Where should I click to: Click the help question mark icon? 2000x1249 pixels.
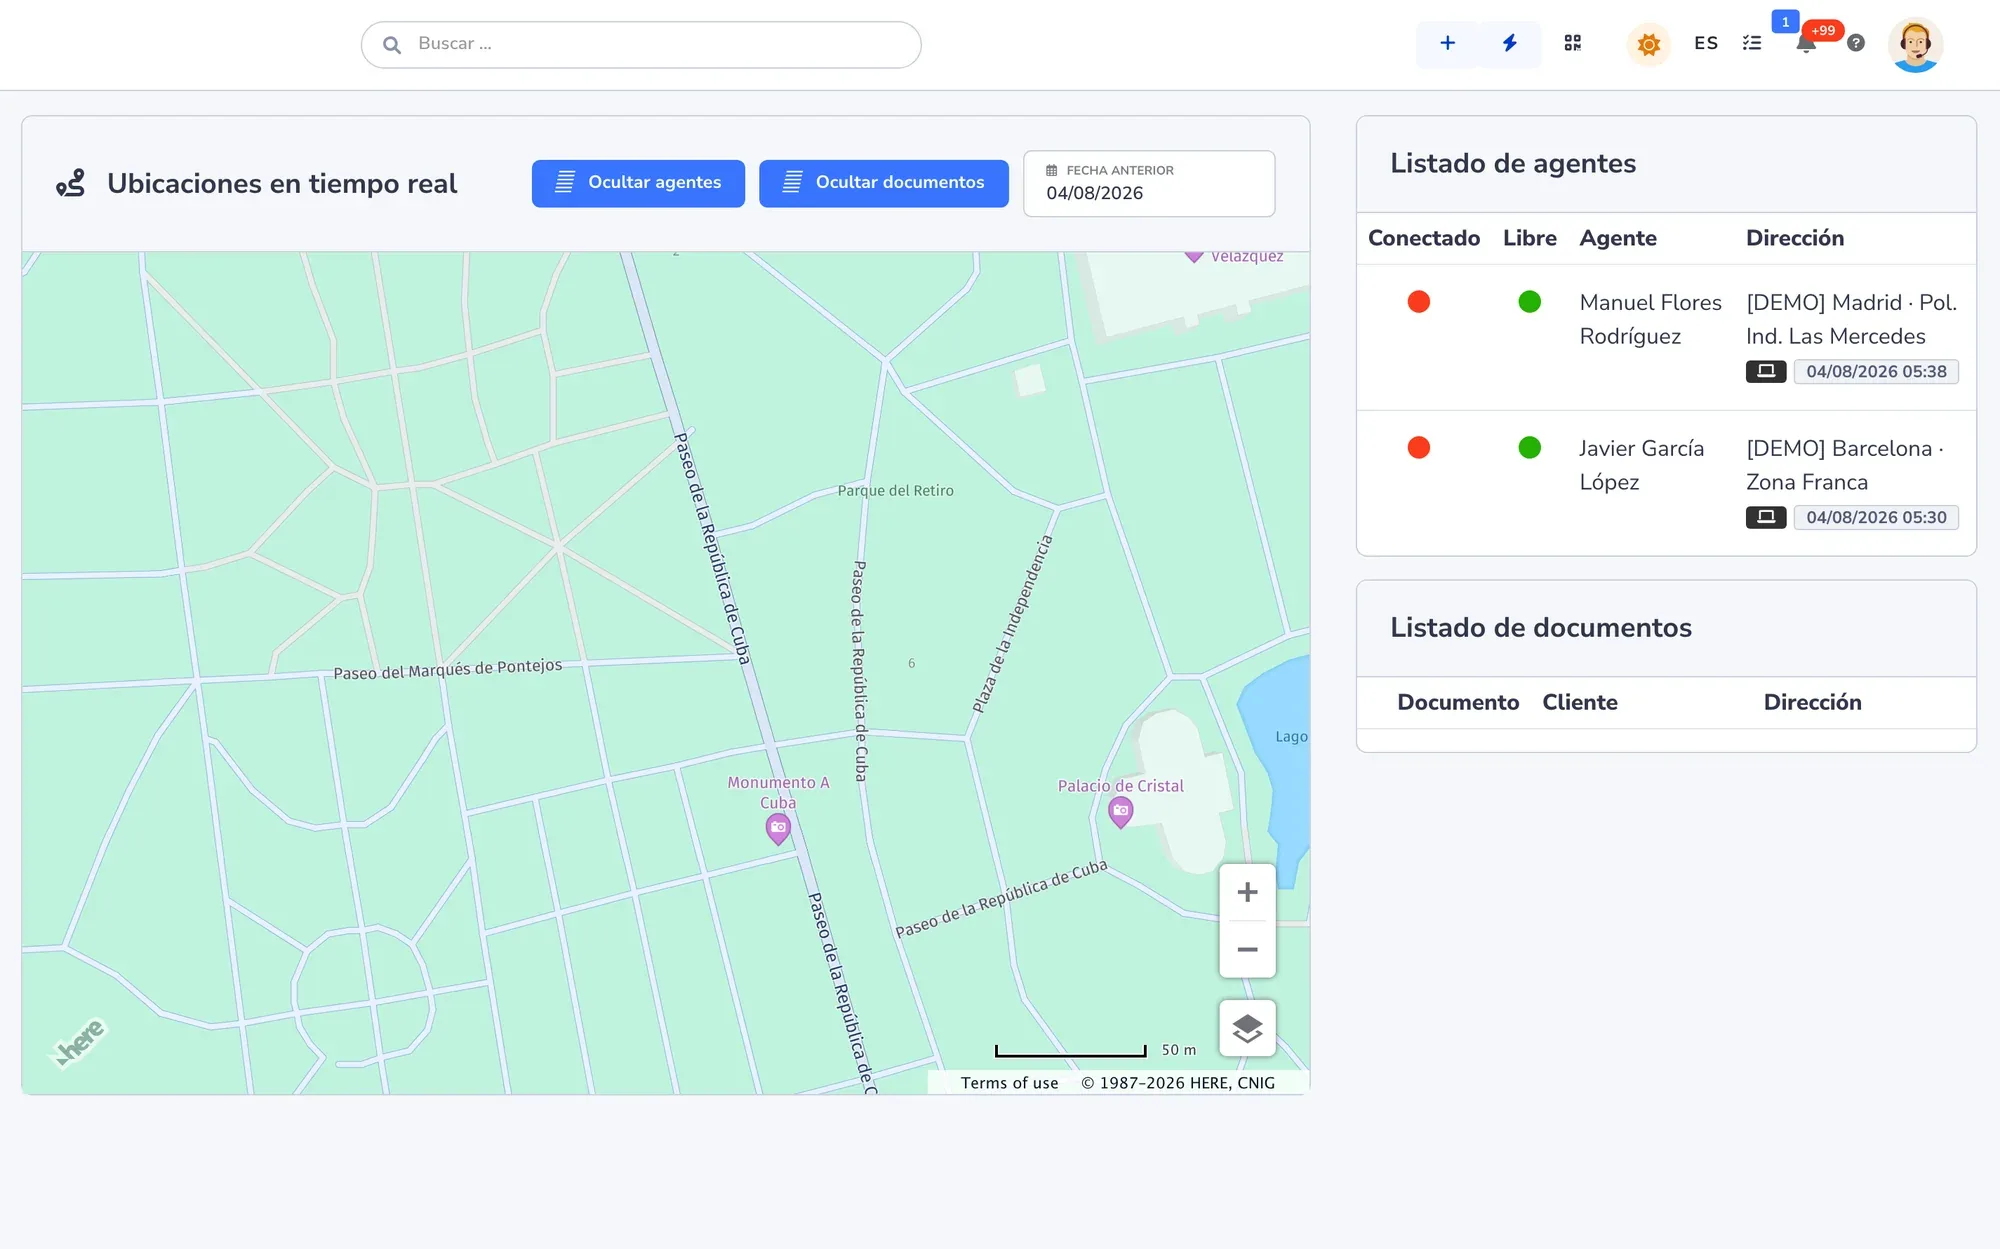coord(1856,43)
